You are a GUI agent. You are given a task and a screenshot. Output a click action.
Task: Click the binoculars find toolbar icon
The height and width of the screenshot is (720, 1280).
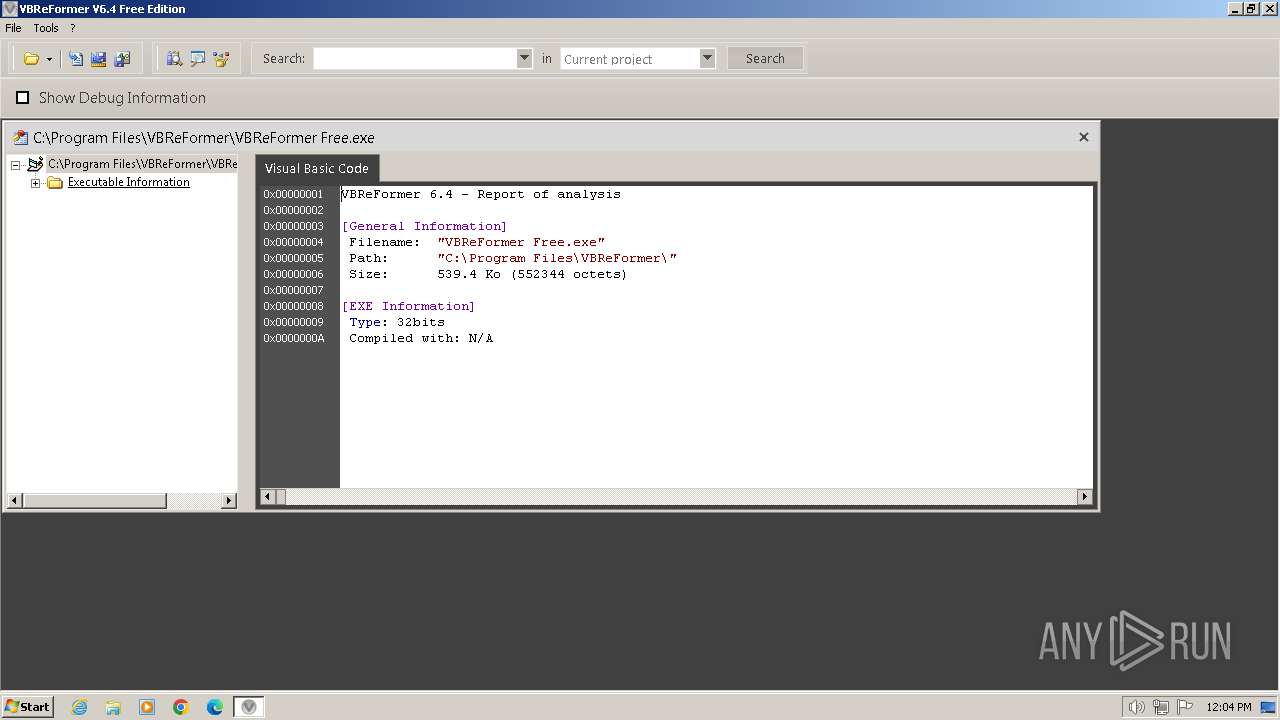174,59
